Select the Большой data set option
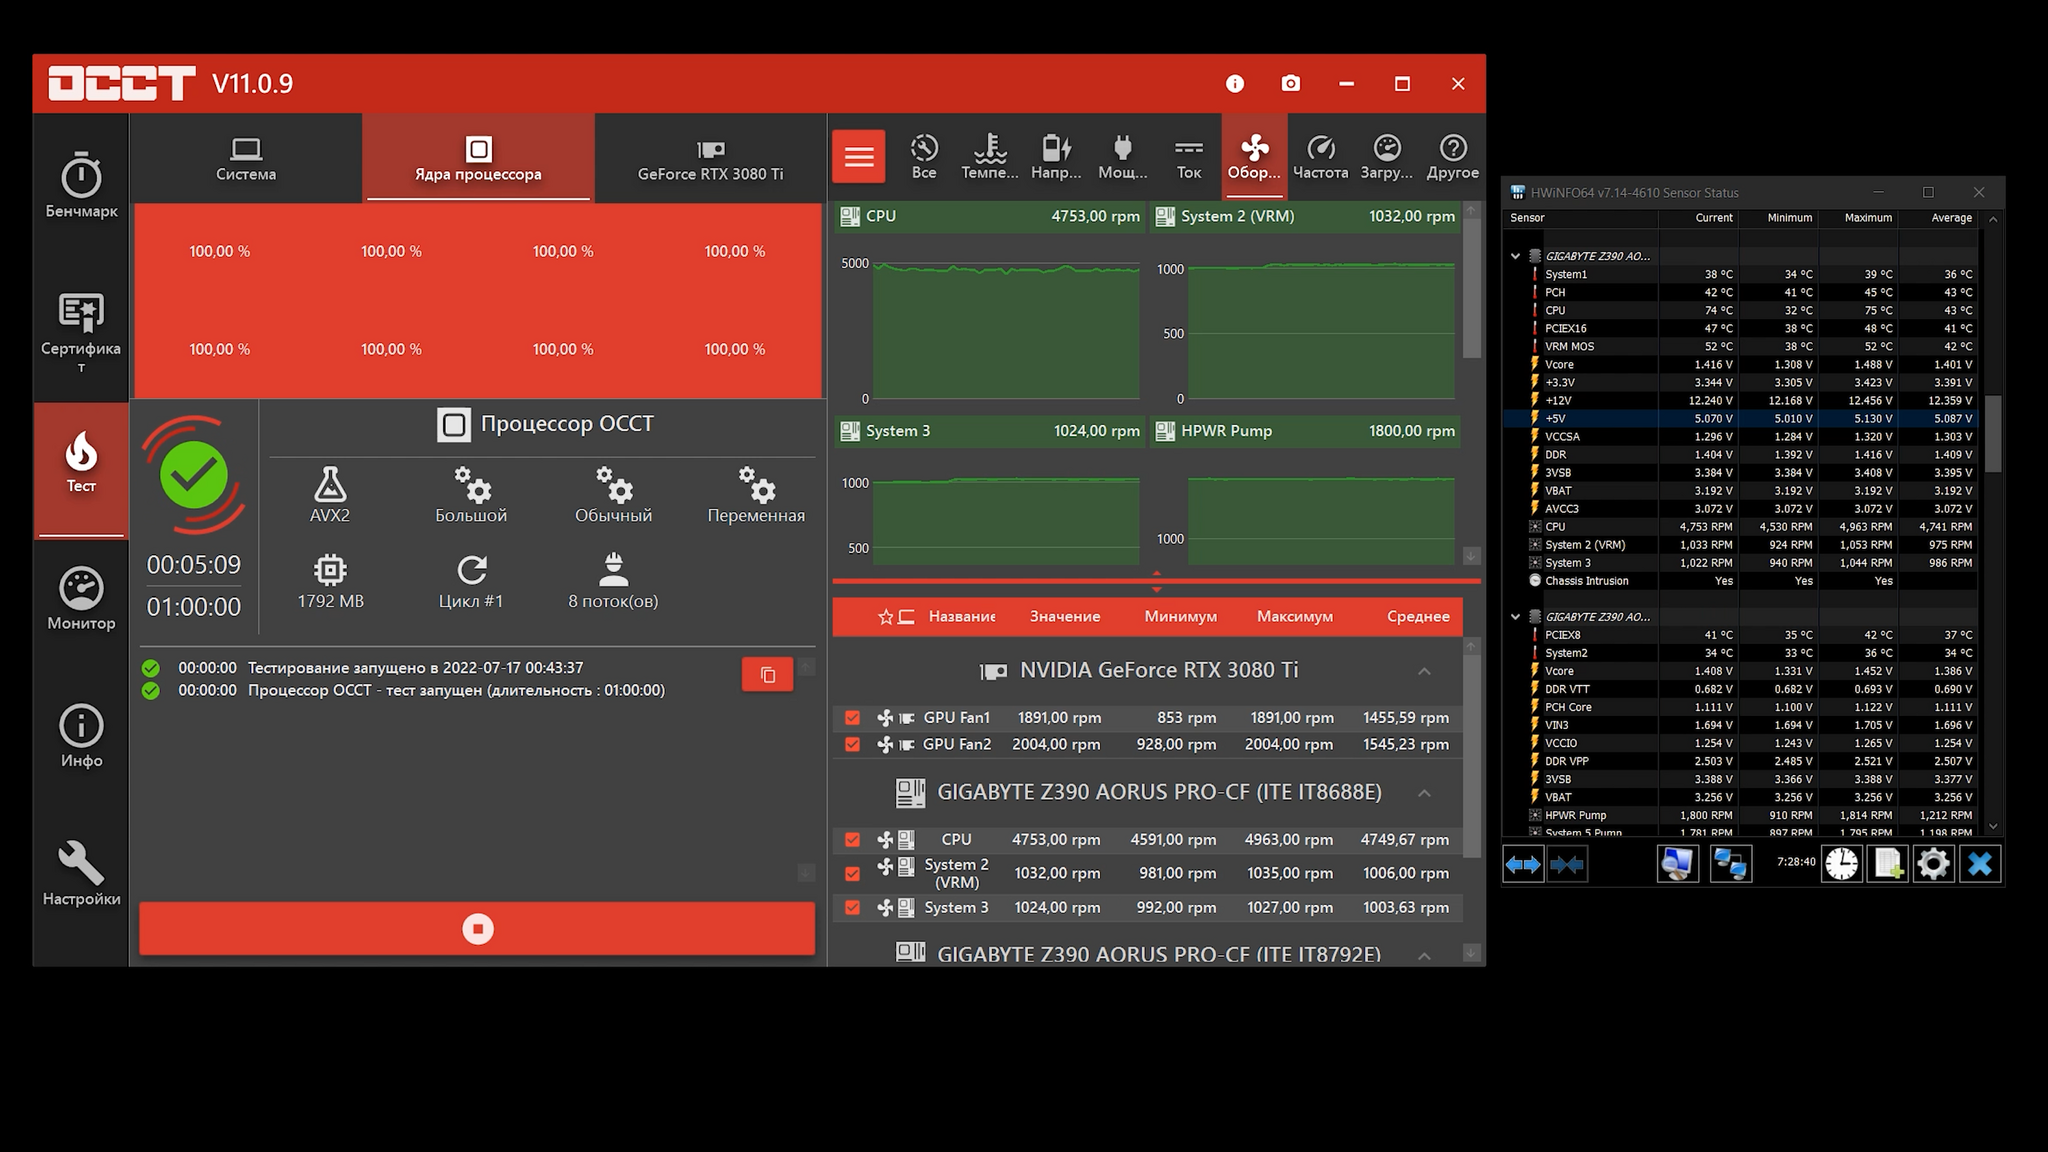This screenshot has height=1152, width=2048. pos(471,494)
